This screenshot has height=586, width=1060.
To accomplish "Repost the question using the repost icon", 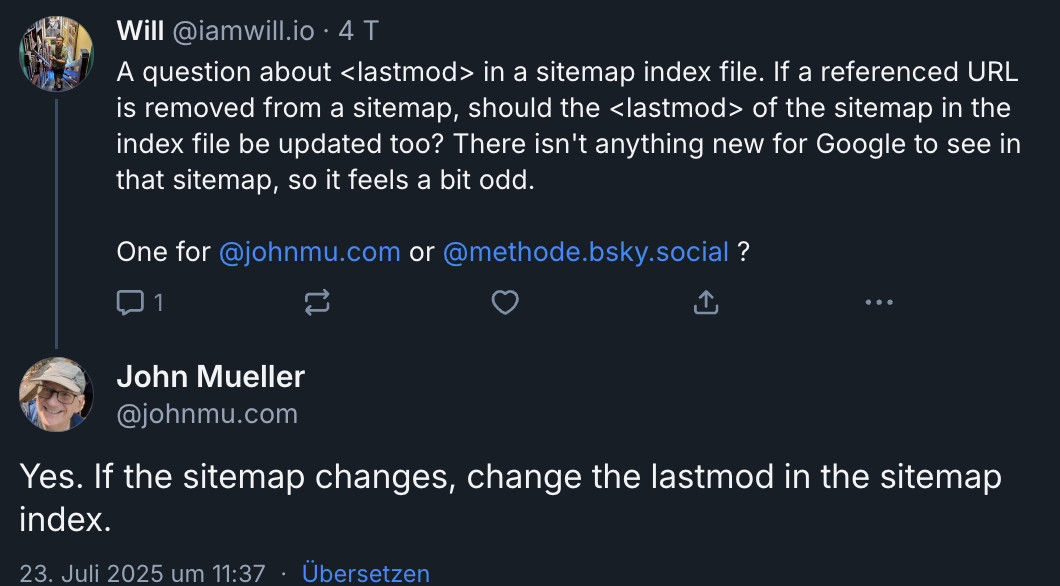I will 317,302.
